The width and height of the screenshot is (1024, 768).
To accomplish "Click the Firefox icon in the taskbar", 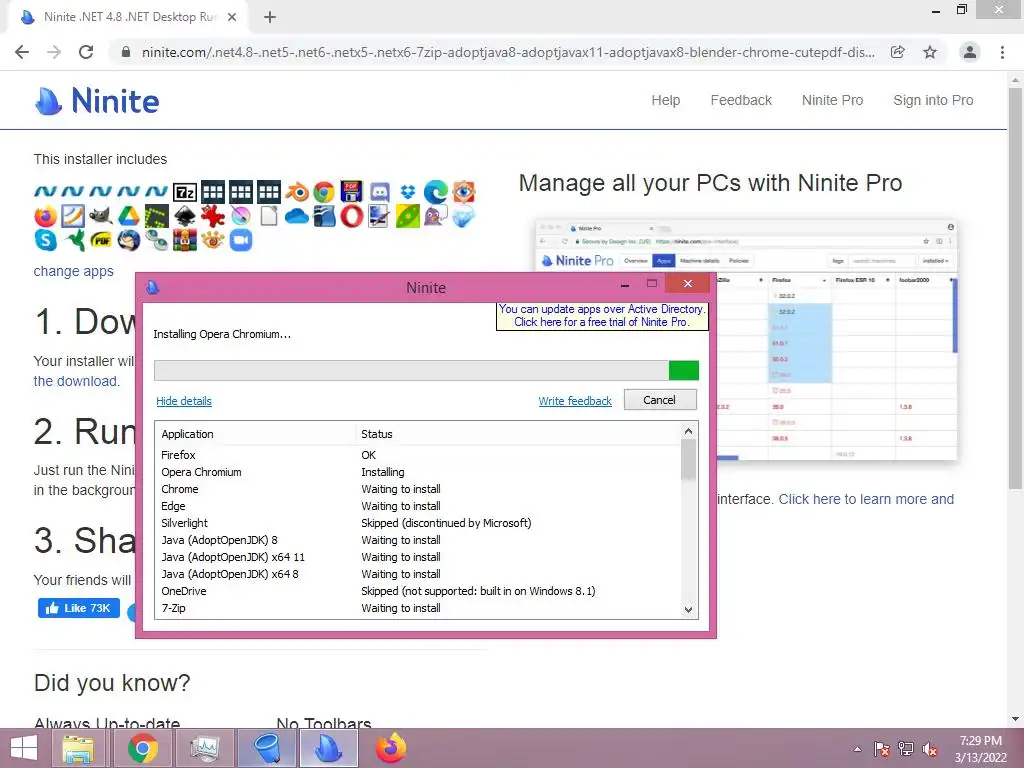I will [391, 748].
